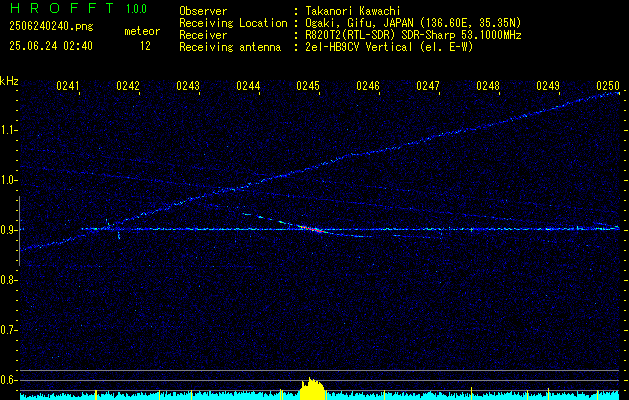The width and height of the screenshot is (629, 400).
Task: Click the 0.7 frequency axis label
Action: tap(9, 330)
